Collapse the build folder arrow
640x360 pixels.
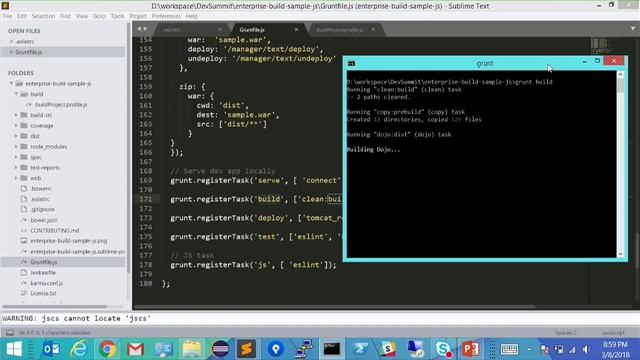pos(16,94)
